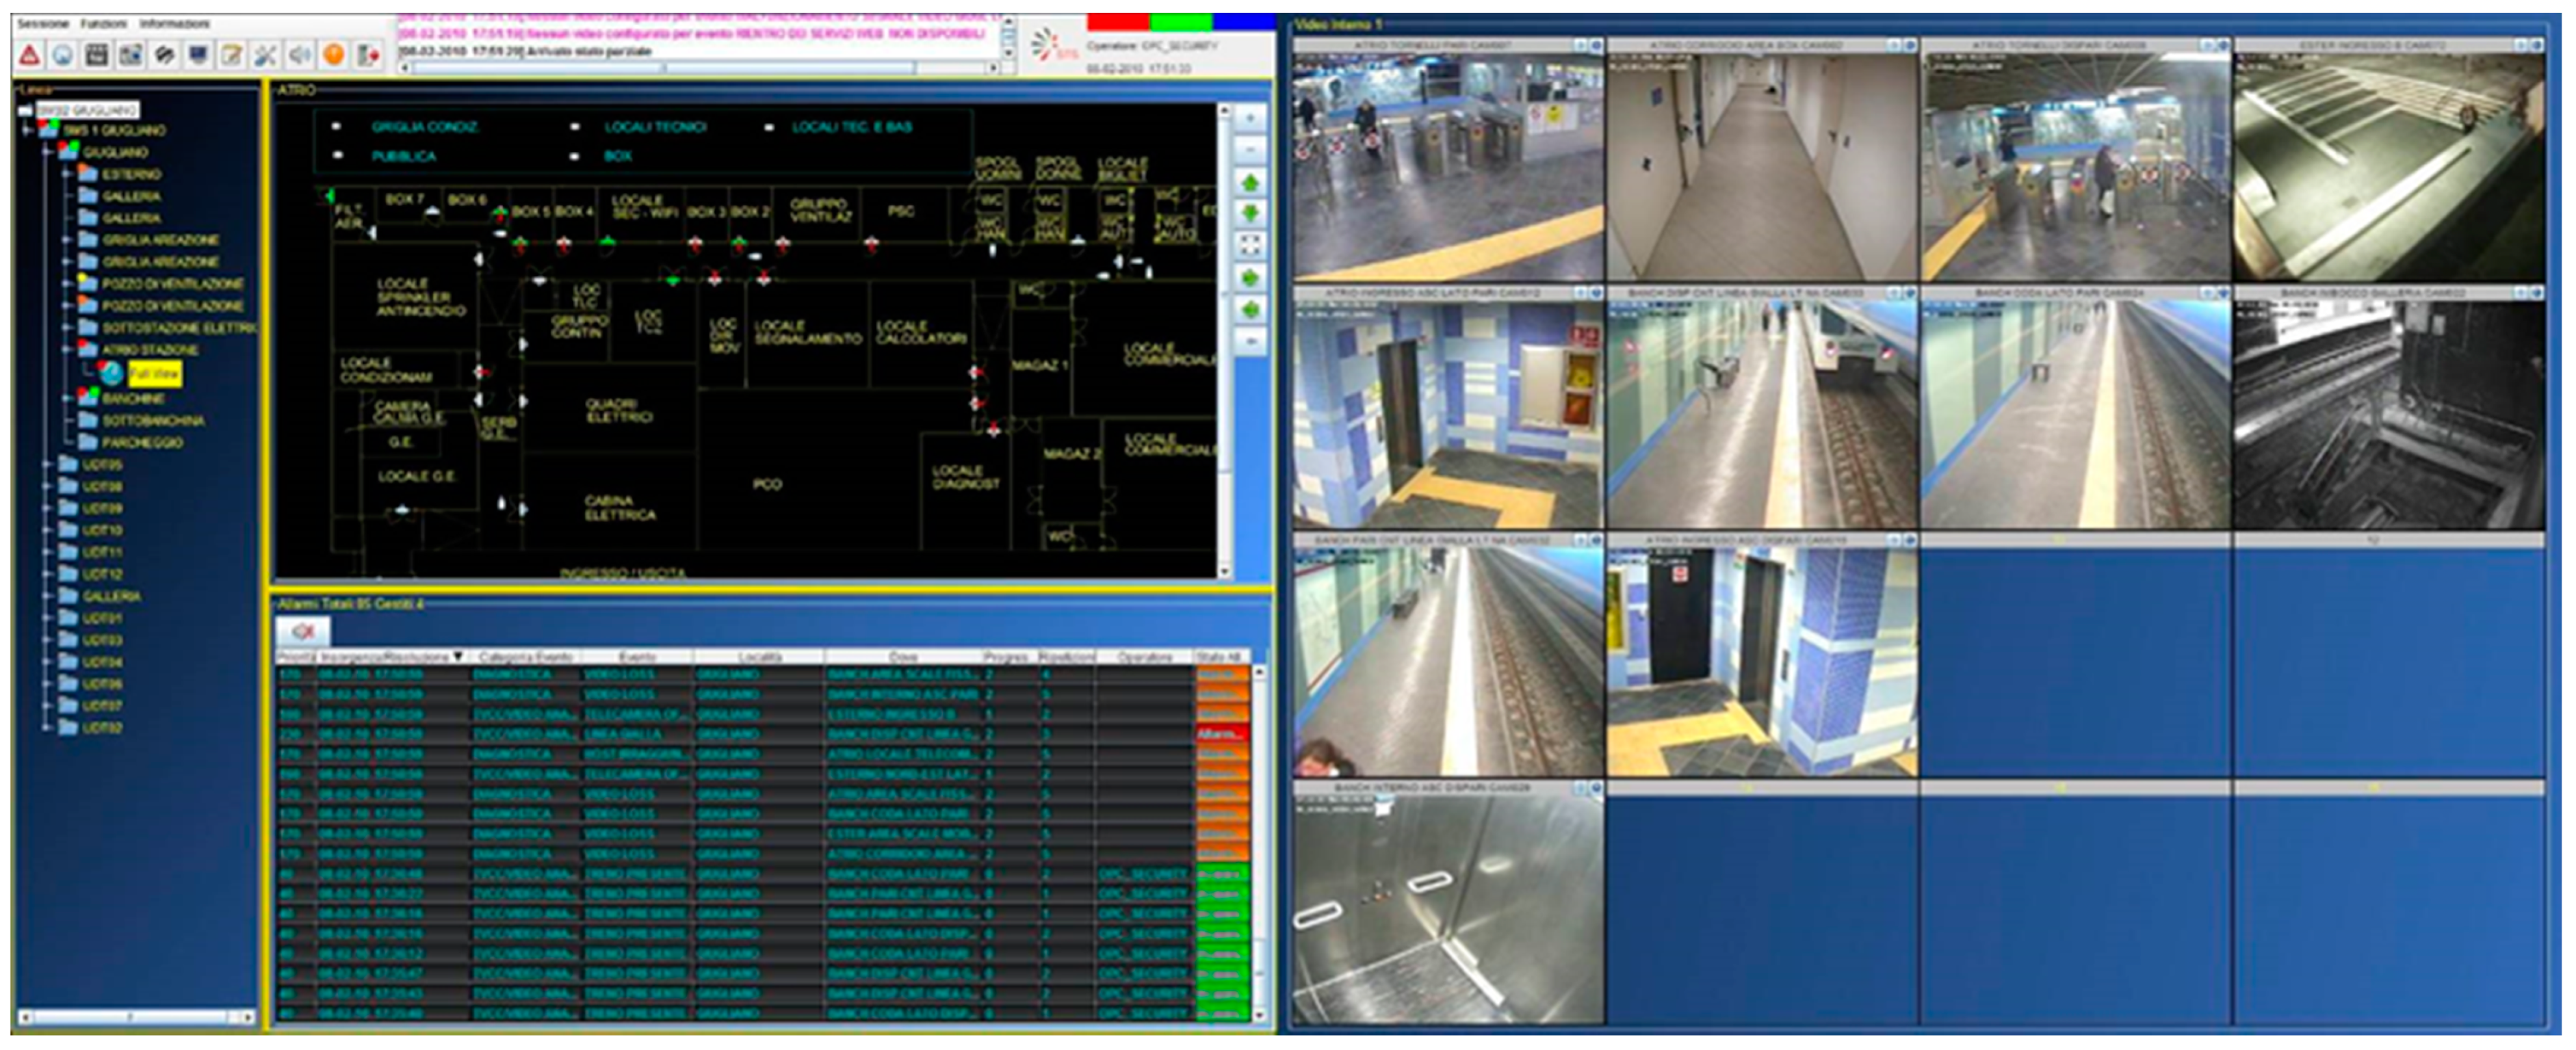The width and height of the screenshot is (2576, 1050).
Task: Zoom in map with plus button
Action: pos(1250,118)
